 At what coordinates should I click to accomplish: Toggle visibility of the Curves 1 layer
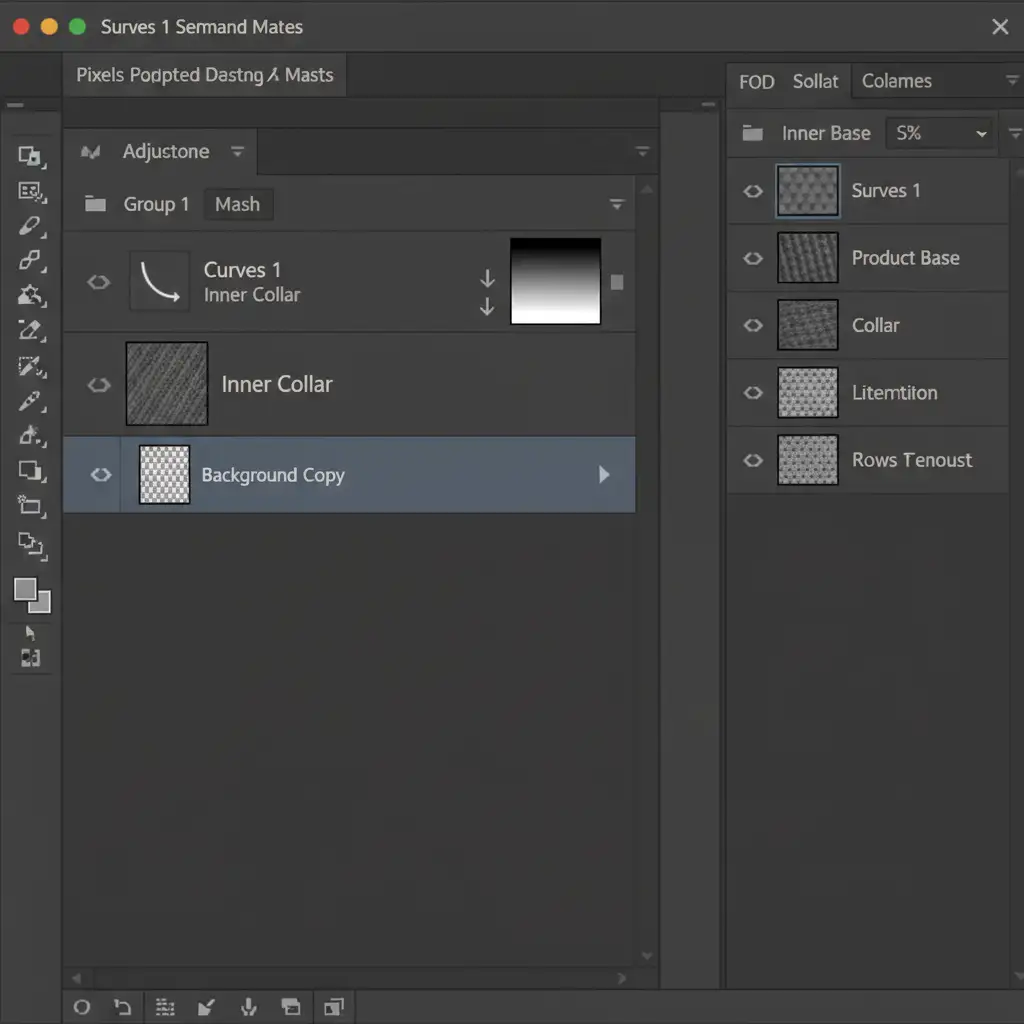pos(98,282)
